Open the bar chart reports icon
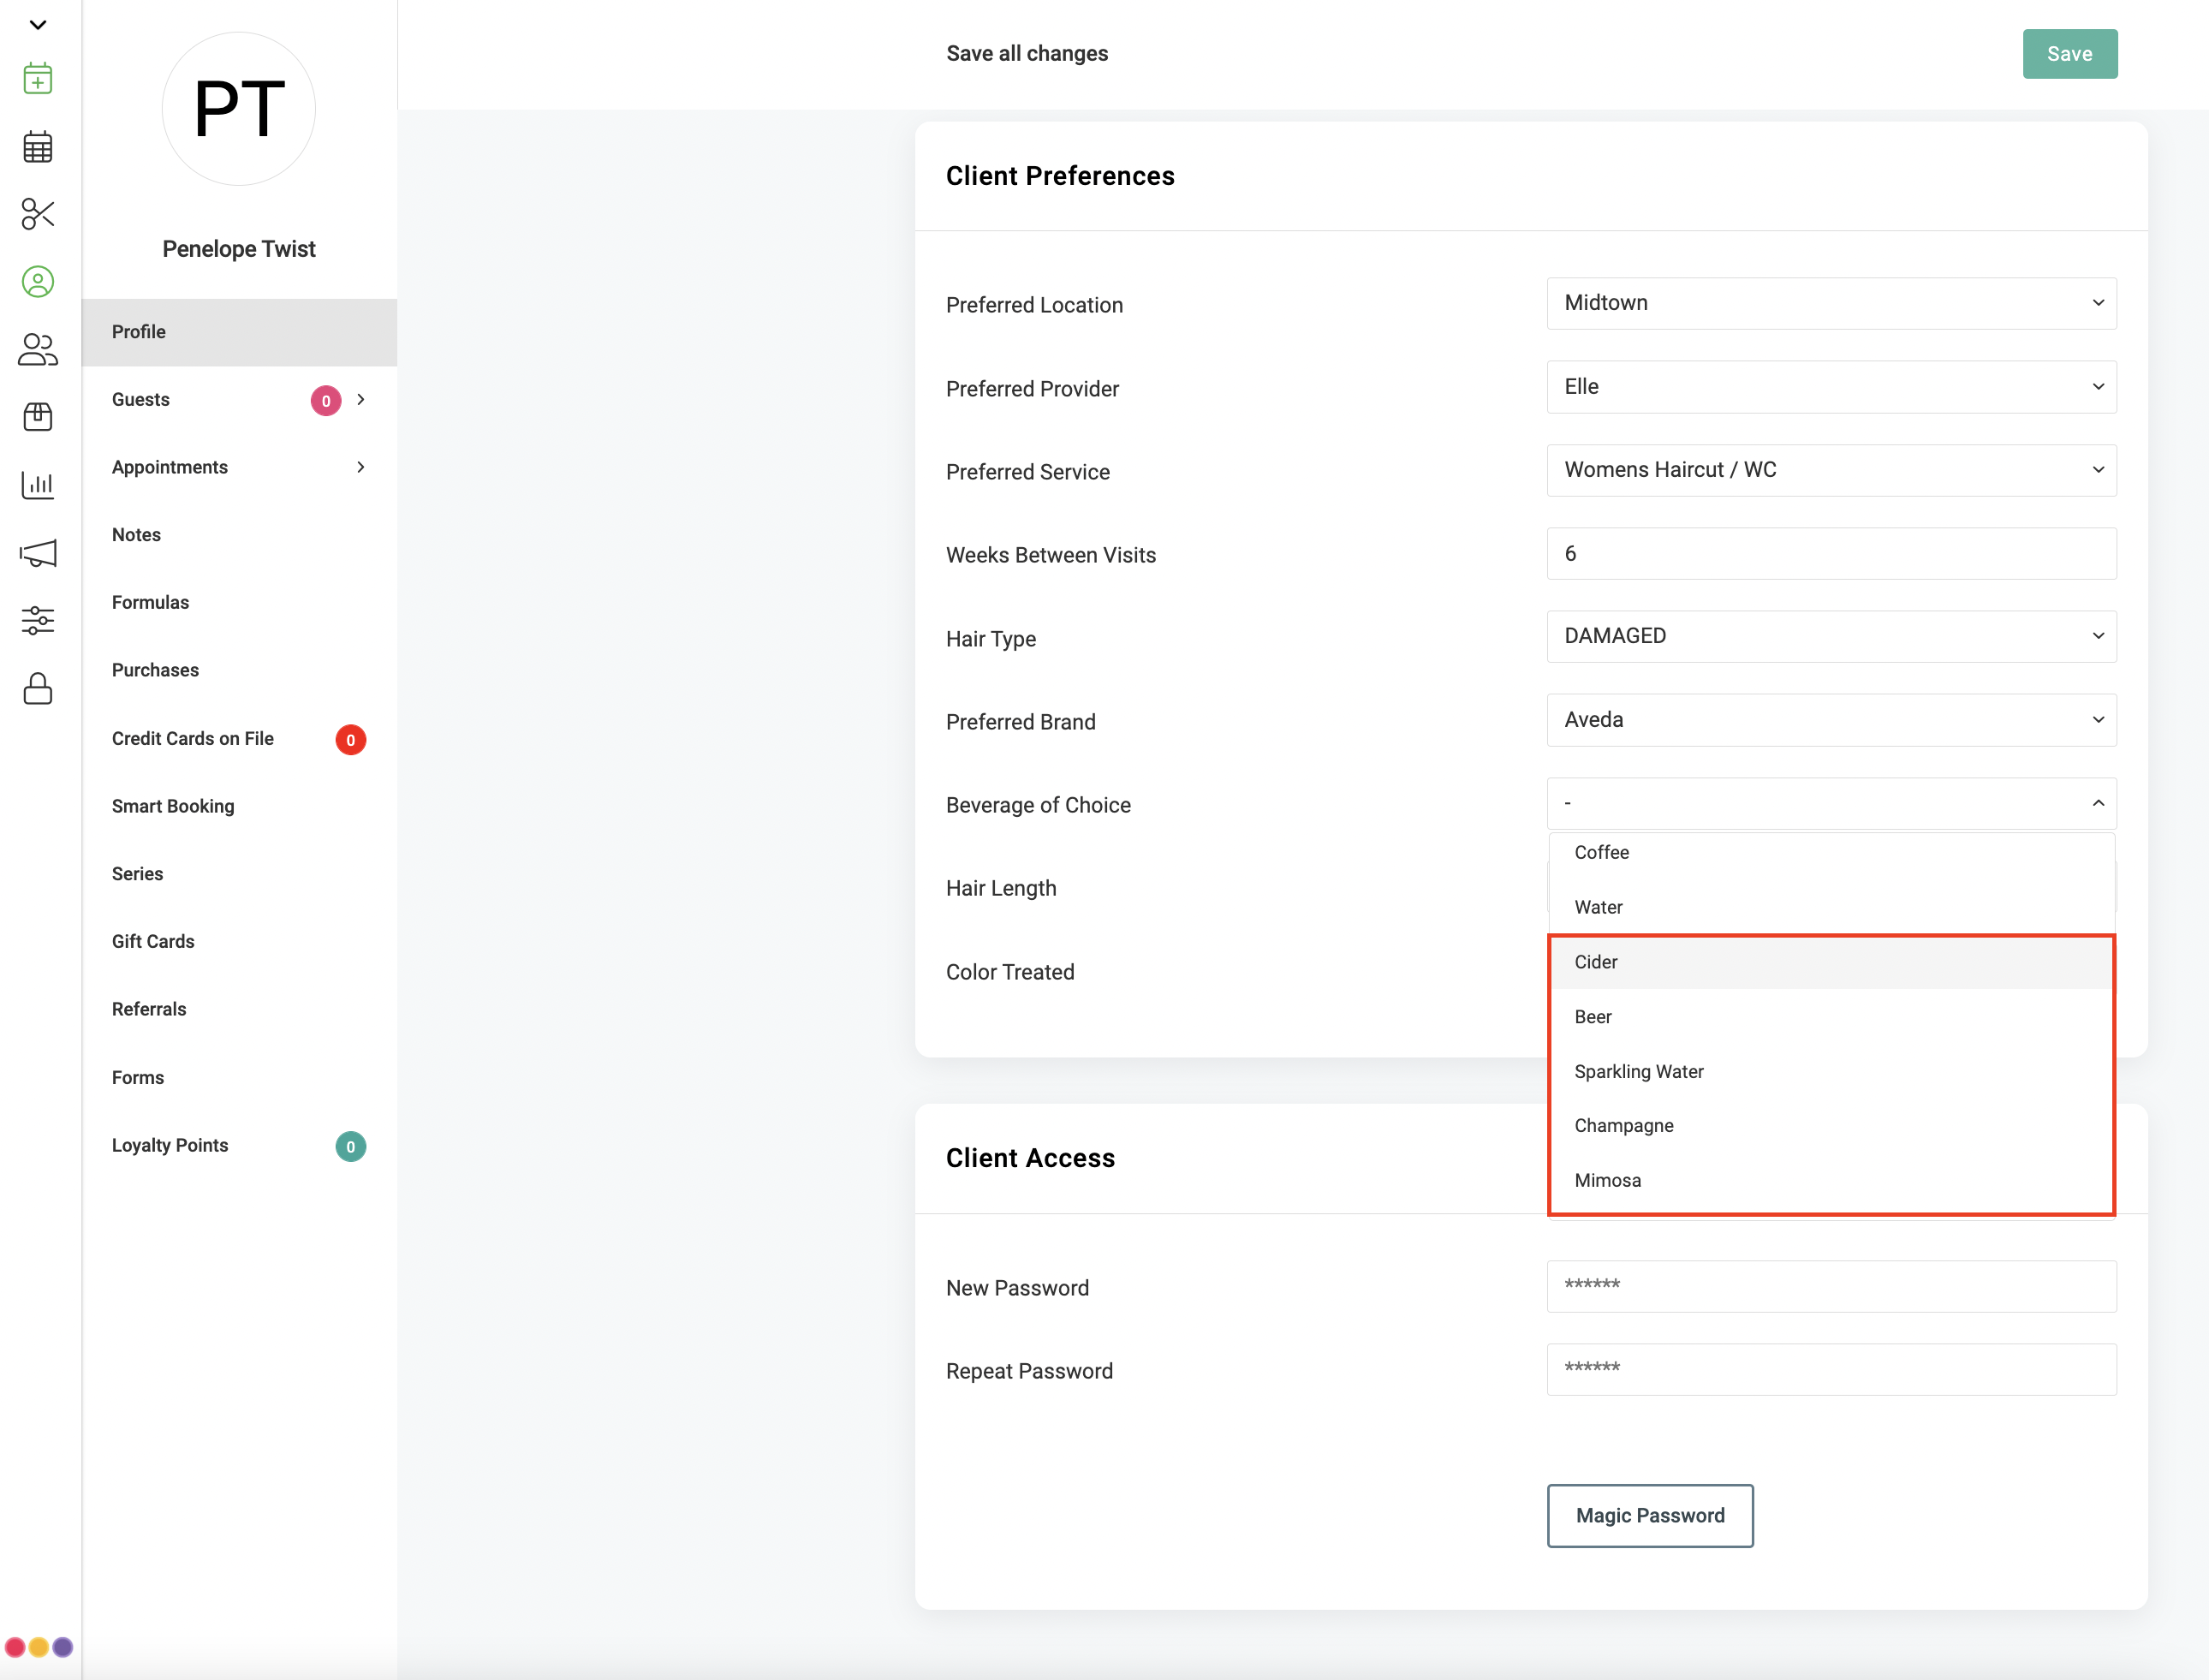The image size is (2209, 1680). [38, 485]
